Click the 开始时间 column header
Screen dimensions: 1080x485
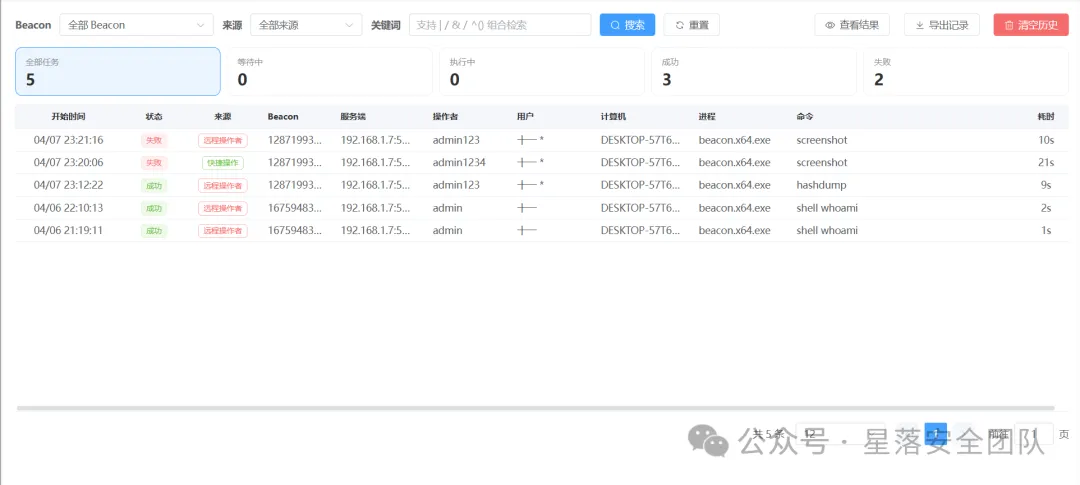(68, 116)
